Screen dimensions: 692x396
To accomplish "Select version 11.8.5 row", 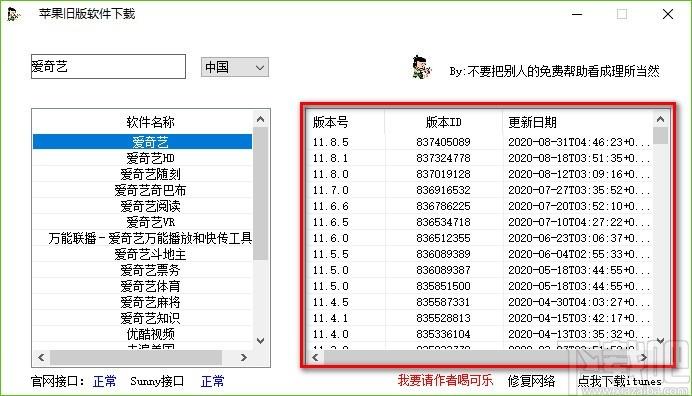I will coord(479,142).
